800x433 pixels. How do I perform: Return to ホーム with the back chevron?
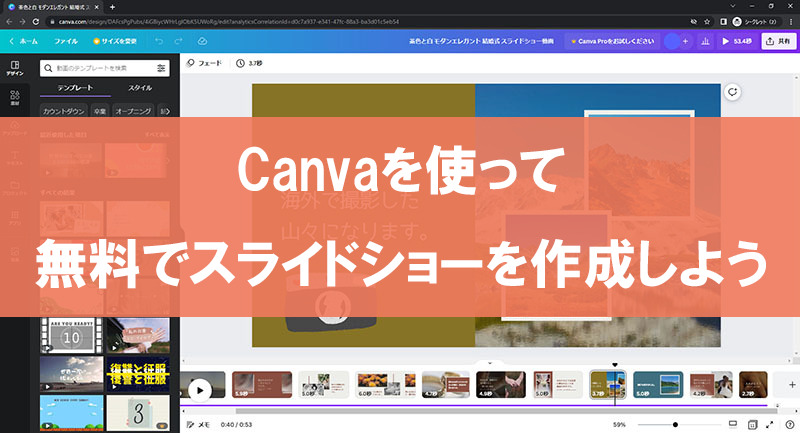[x=23, y=41]
